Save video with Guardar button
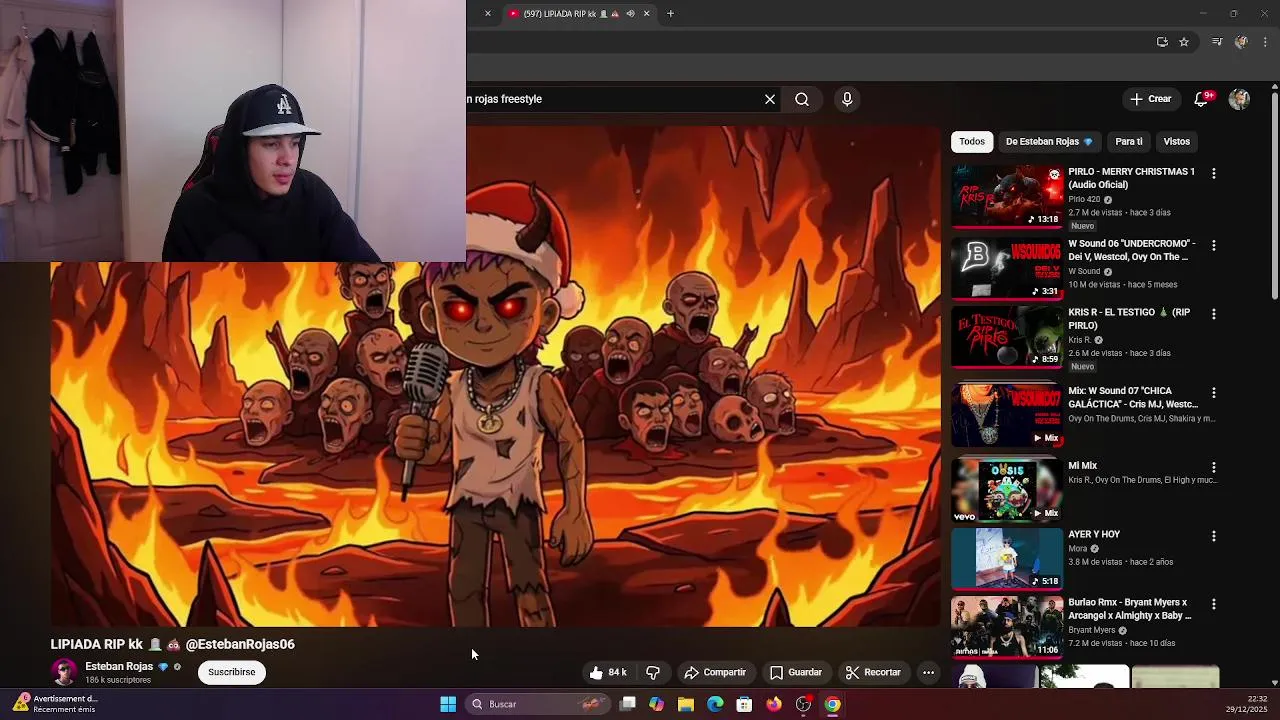Image resolution: width=1280 pixels, height=720 pixels. coord(796,672)
